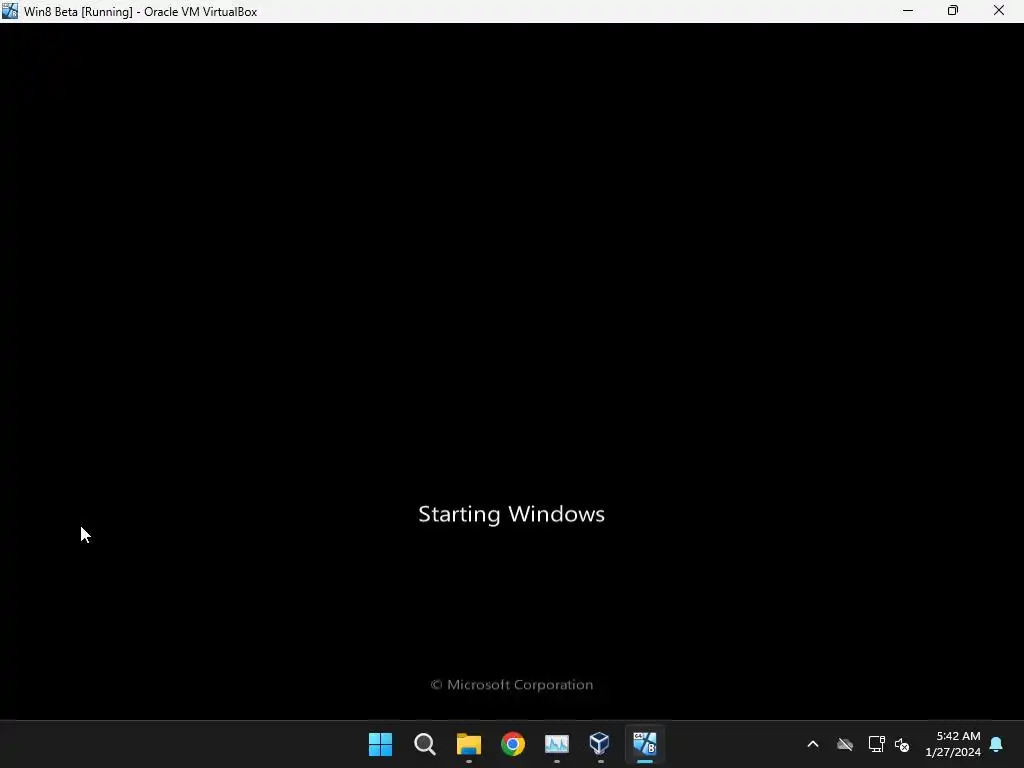This screenshot has width=1024, height=768.
Task: Open File Explorer from taskbar
Action: tap(469, 744)
